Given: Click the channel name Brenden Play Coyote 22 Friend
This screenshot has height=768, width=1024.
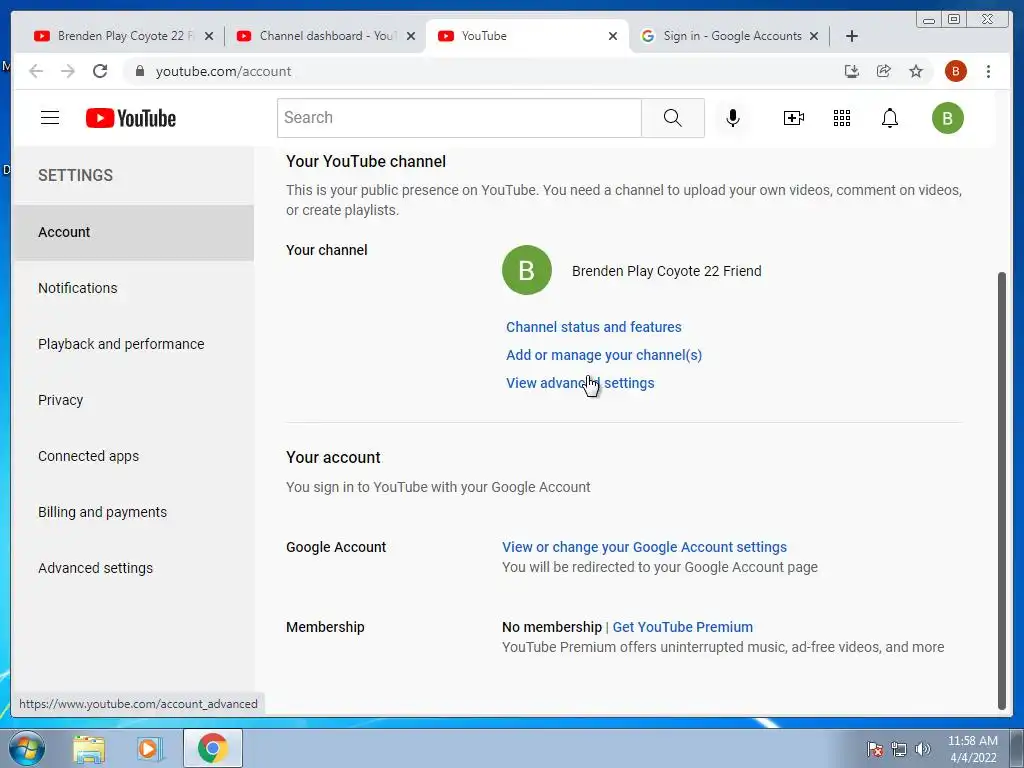Looking at the screenshot, I should click(666, 271).
